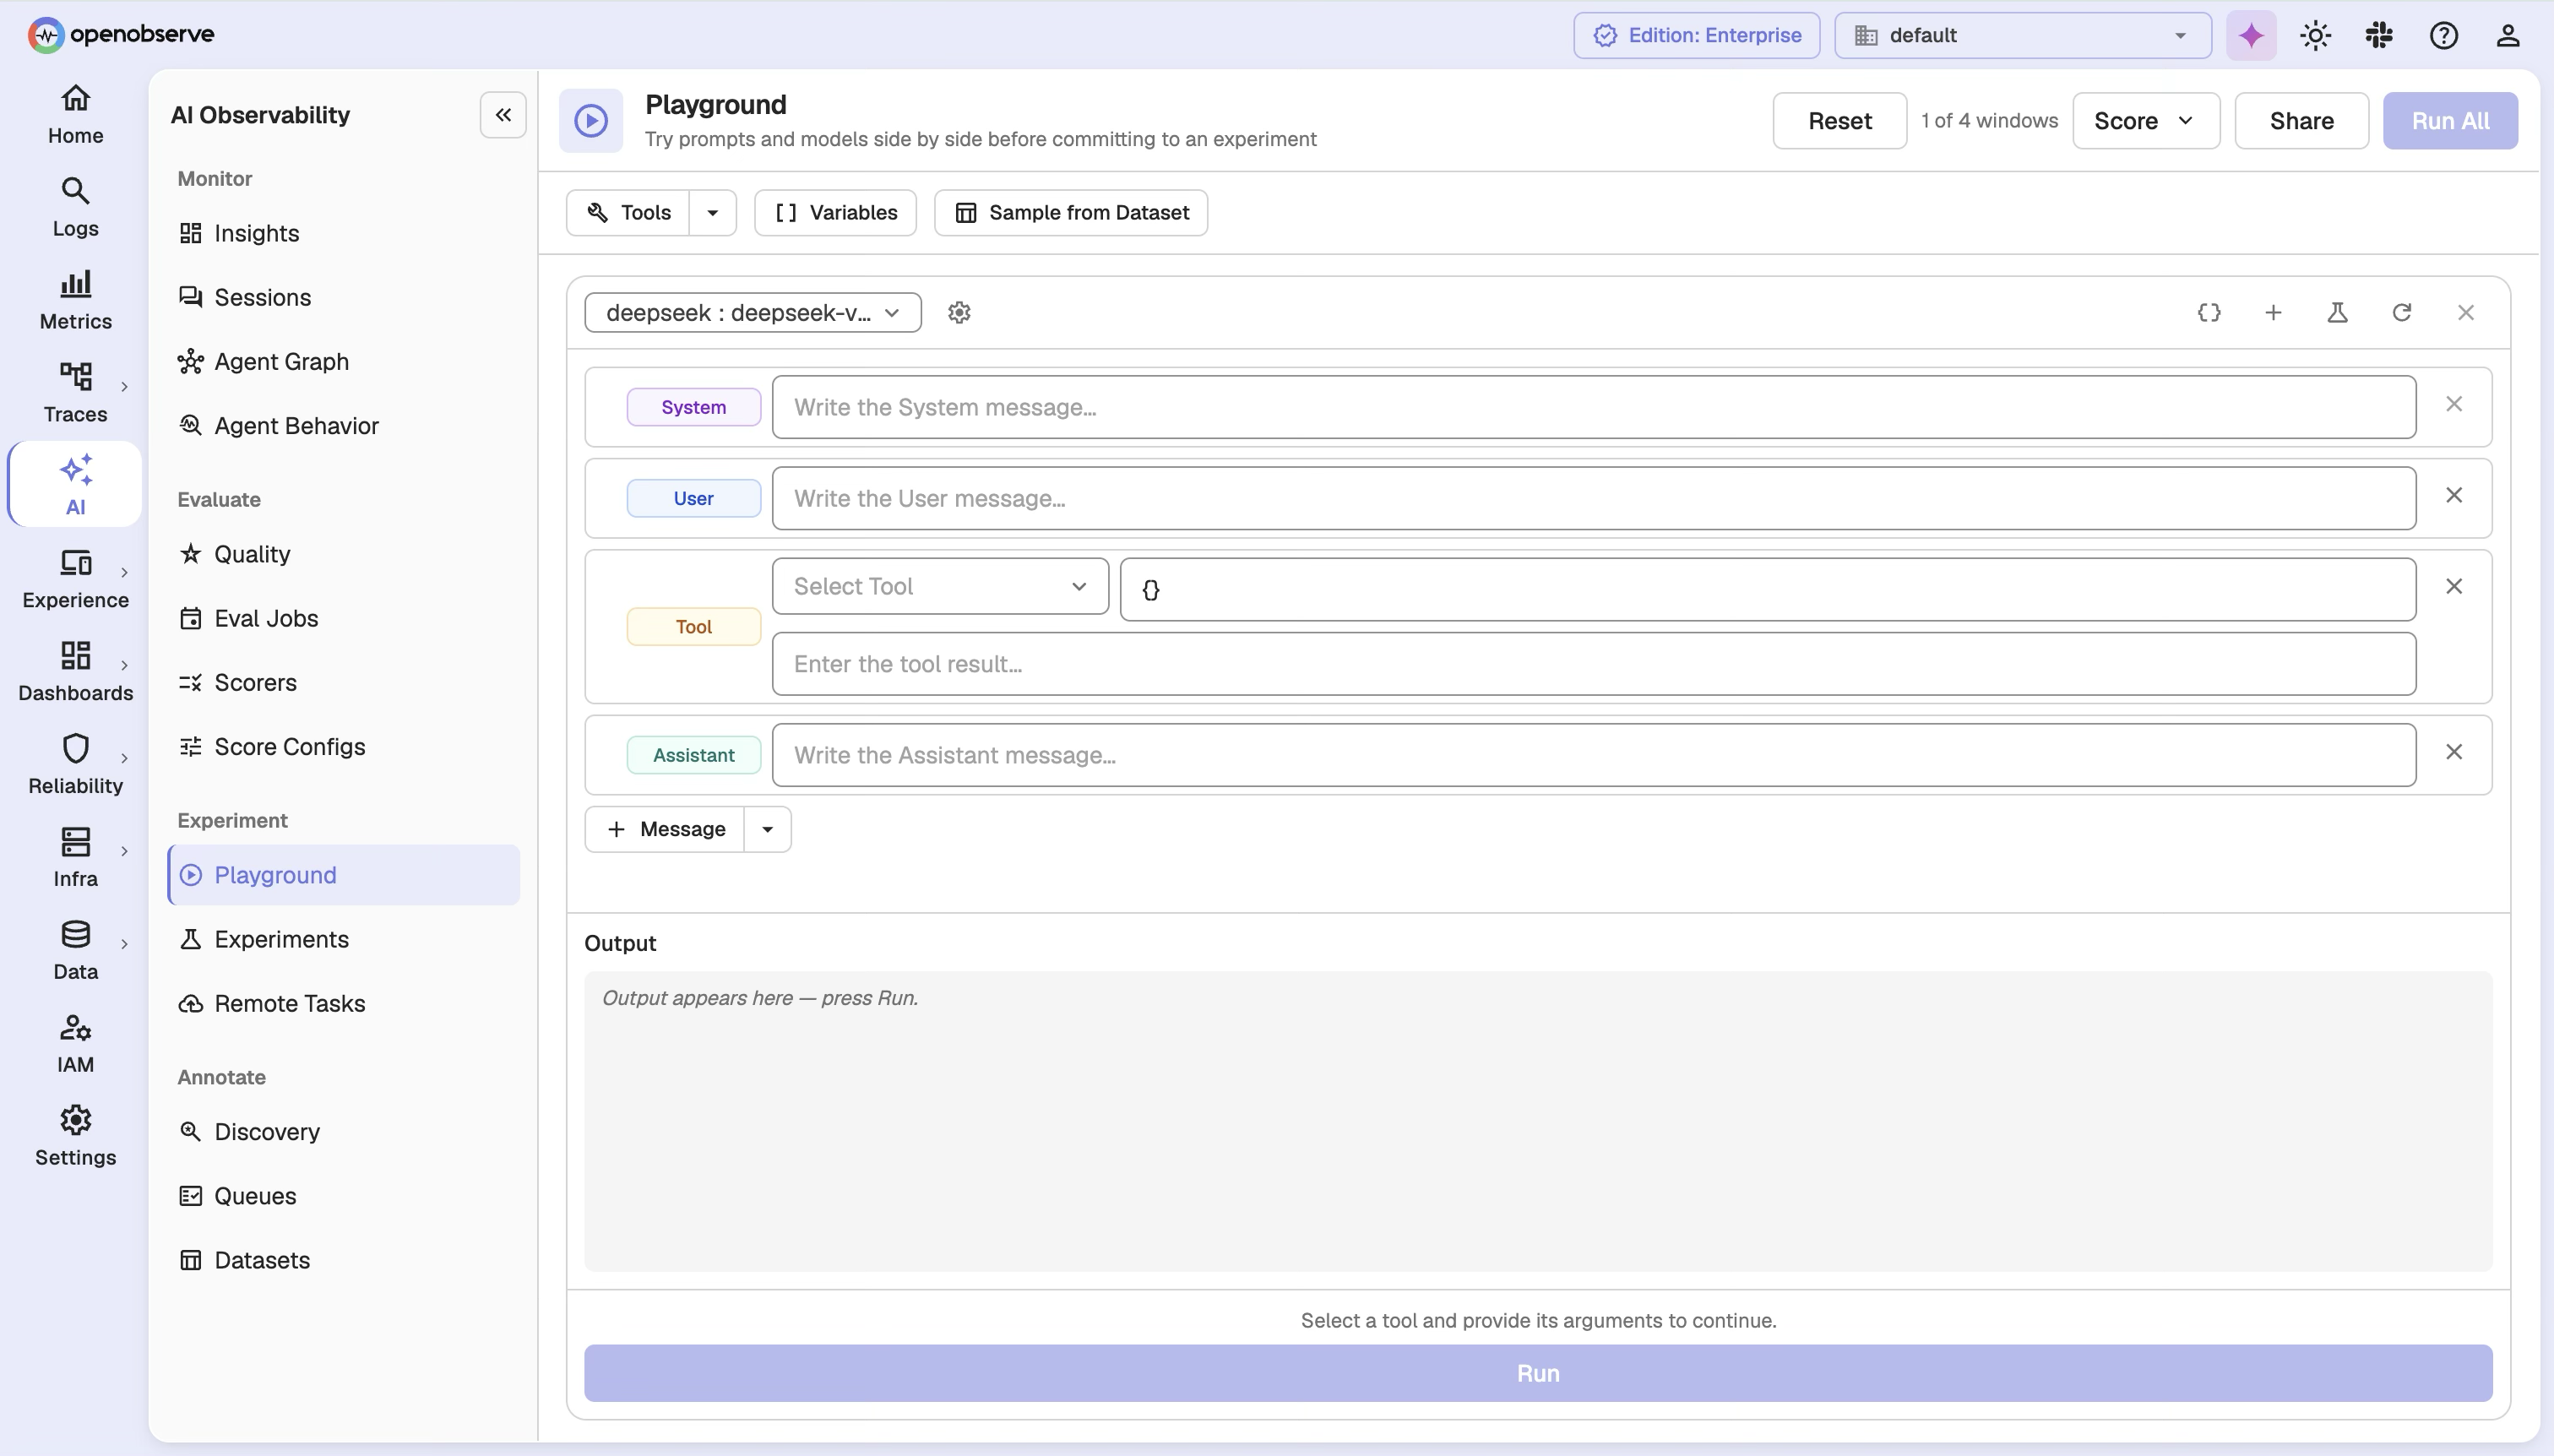The height and width of the screenshot is (1456, 2554).
Task: Open Experience in the left navigation
Action: pos(75,579)
